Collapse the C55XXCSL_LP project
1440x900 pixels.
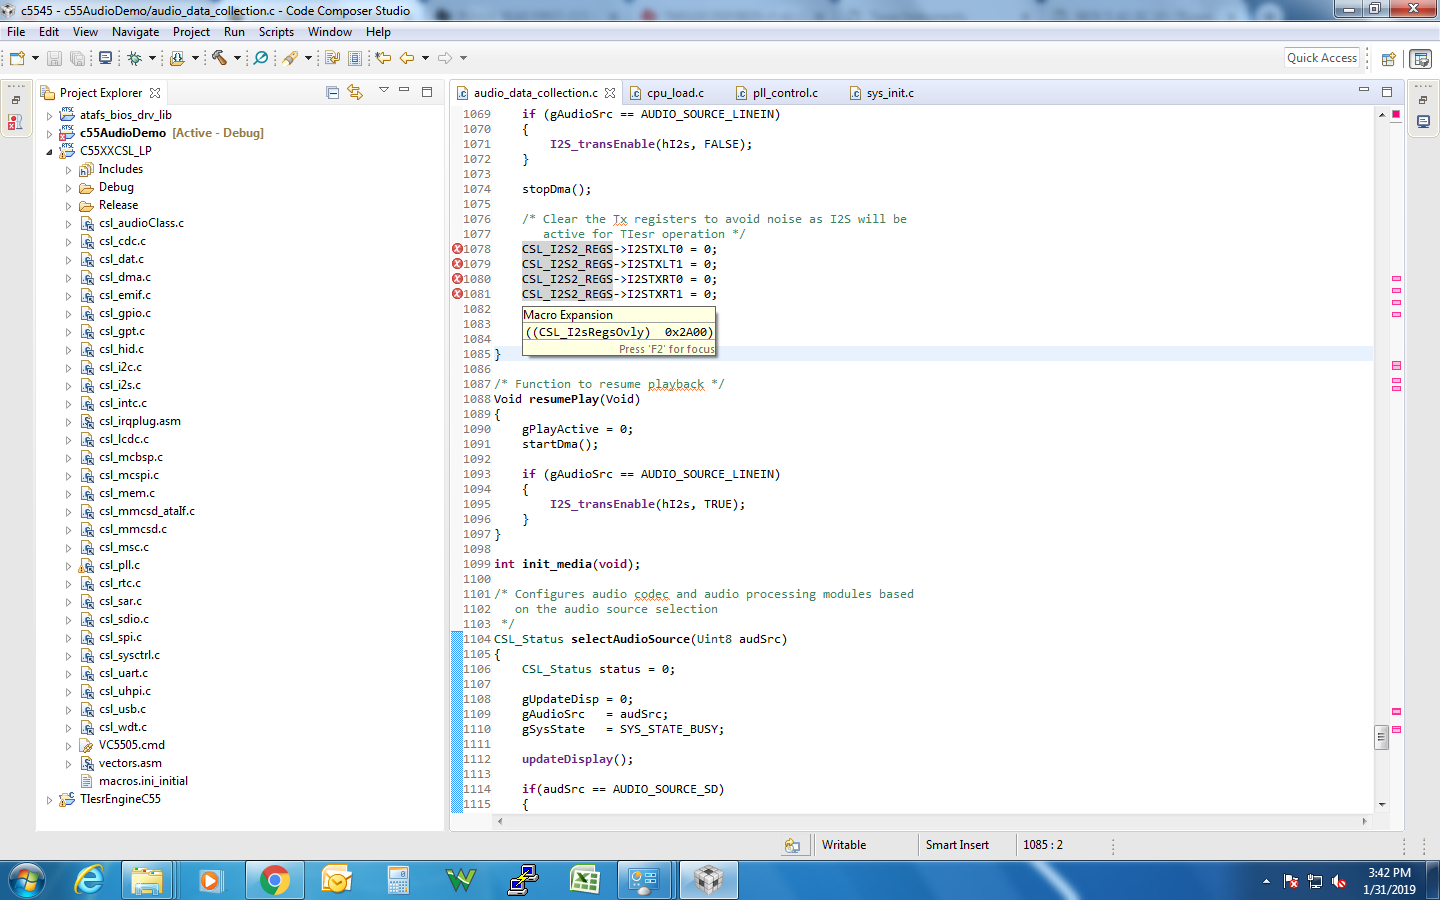[49, 151]
